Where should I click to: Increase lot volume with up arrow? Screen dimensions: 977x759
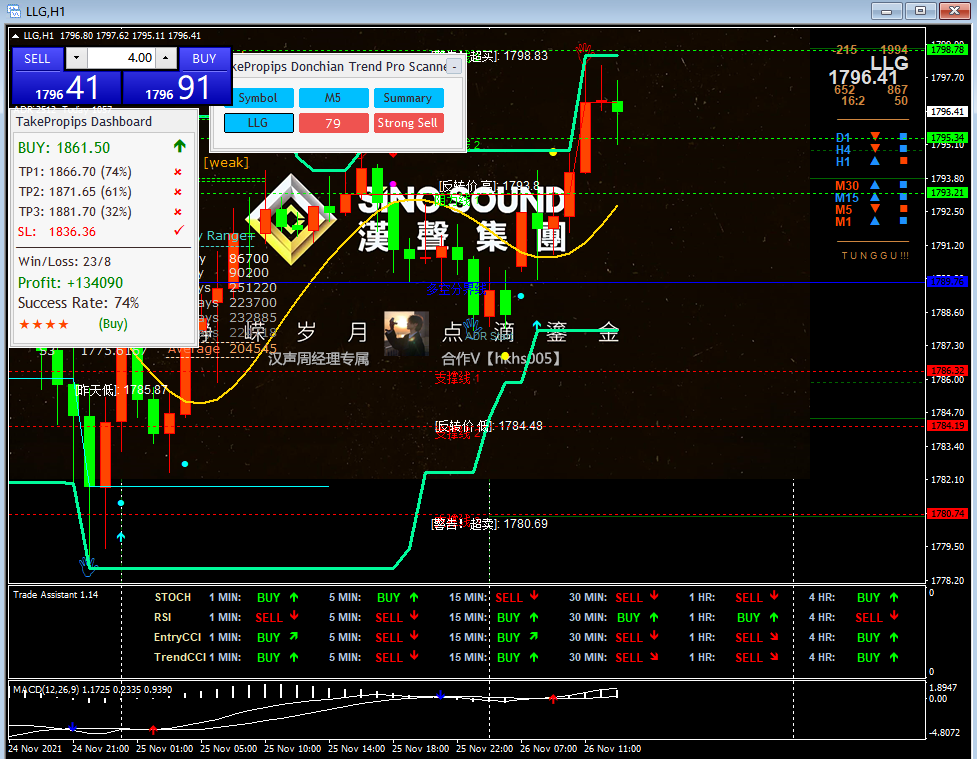tap(166, 58)
